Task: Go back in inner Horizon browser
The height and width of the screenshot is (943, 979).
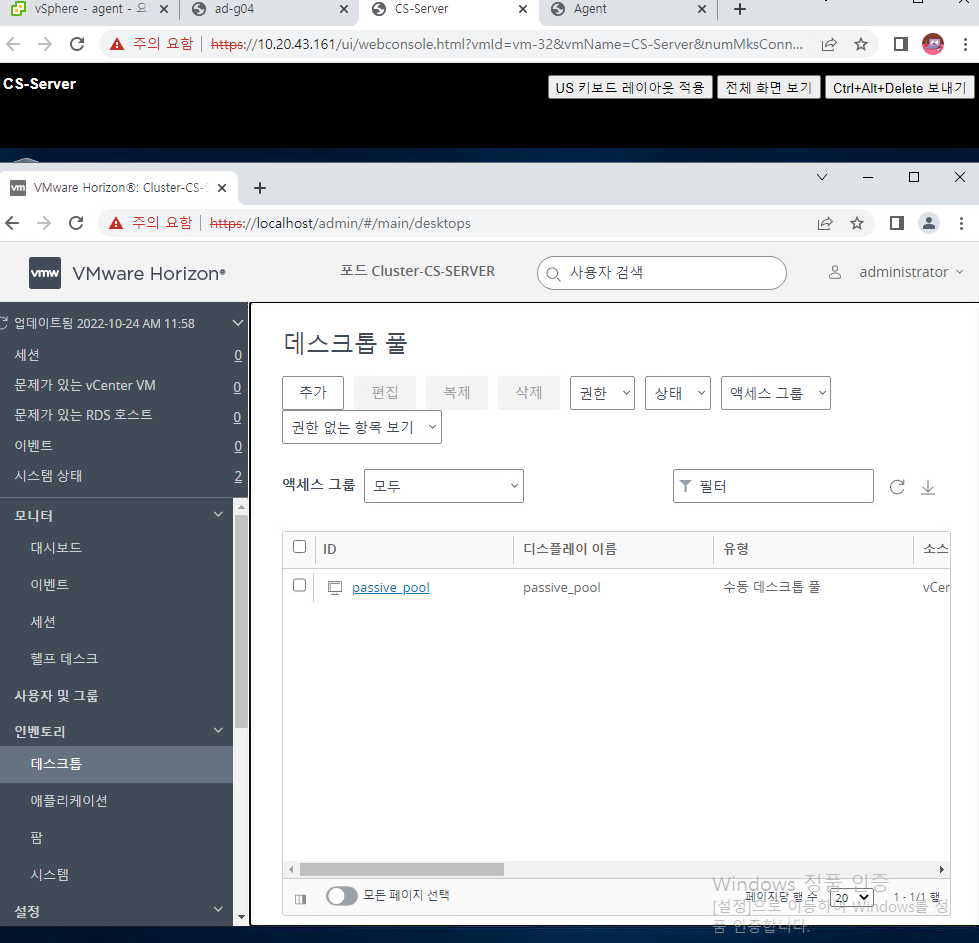Action: coord(12,223)
